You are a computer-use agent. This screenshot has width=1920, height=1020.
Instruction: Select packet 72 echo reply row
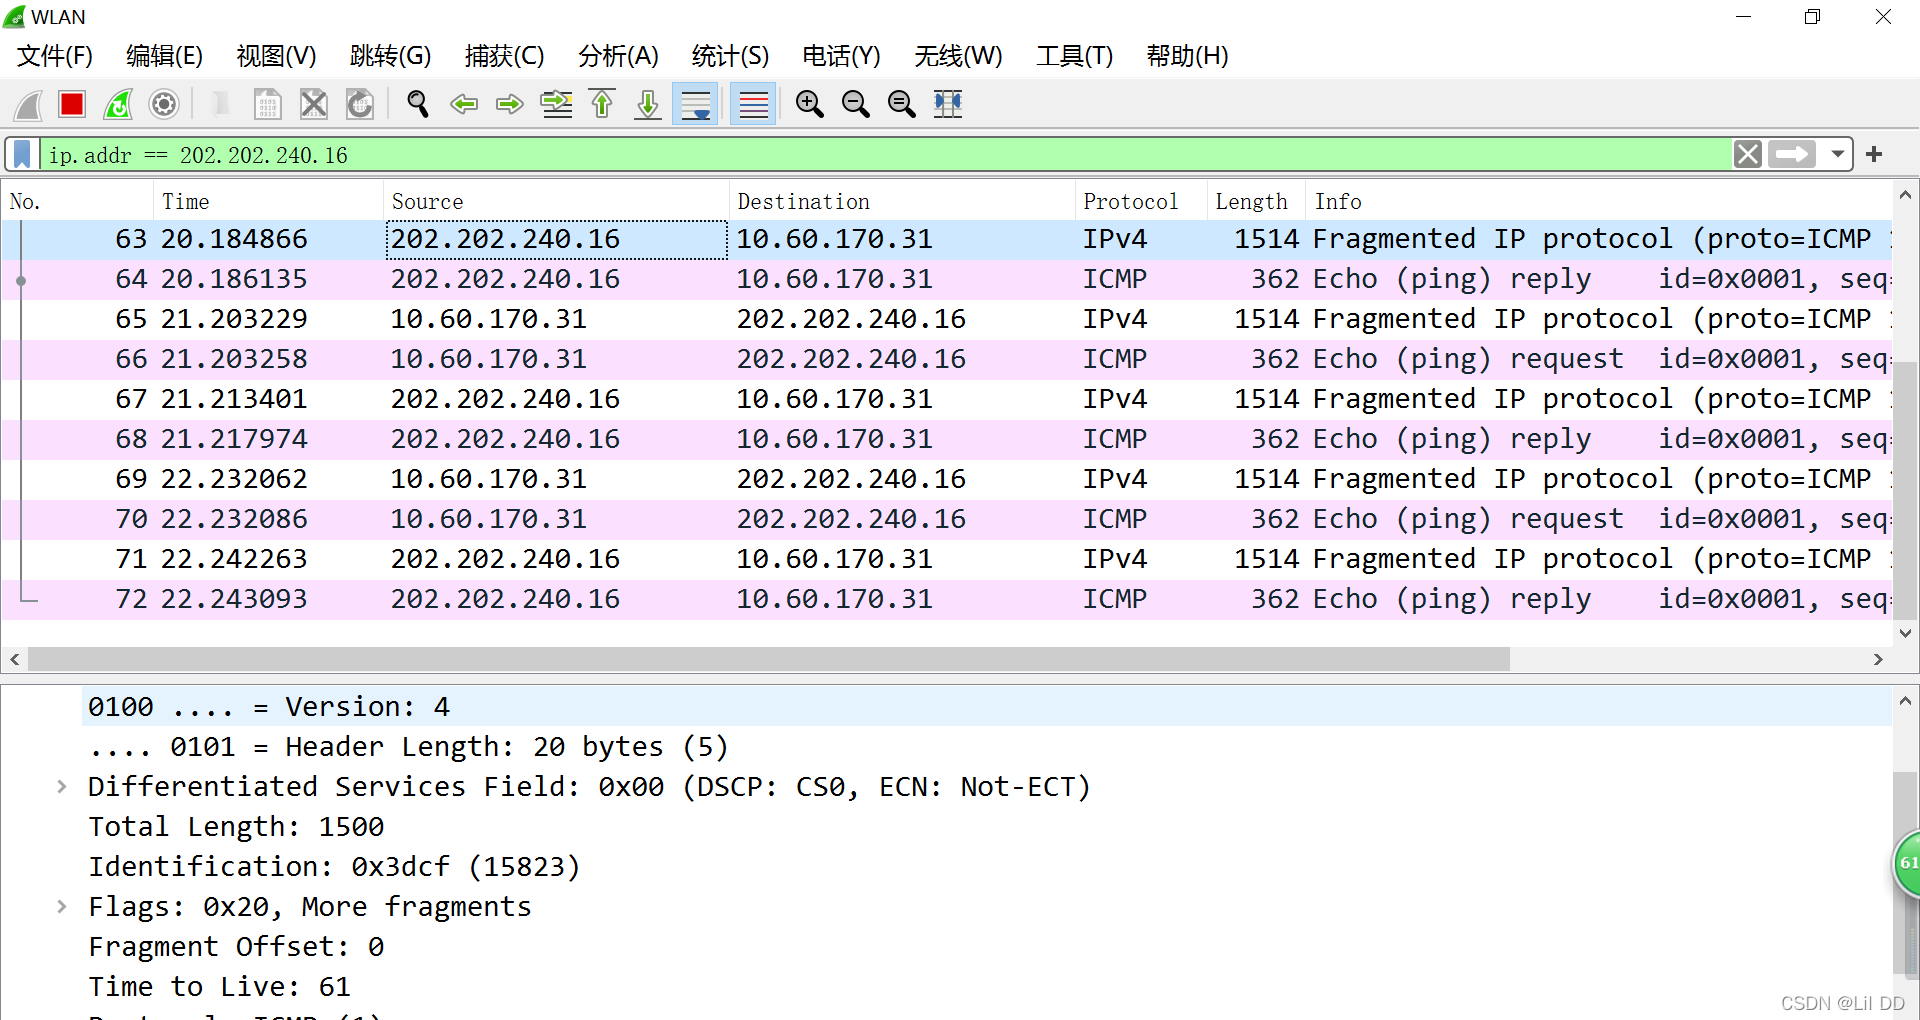[946, 599]
